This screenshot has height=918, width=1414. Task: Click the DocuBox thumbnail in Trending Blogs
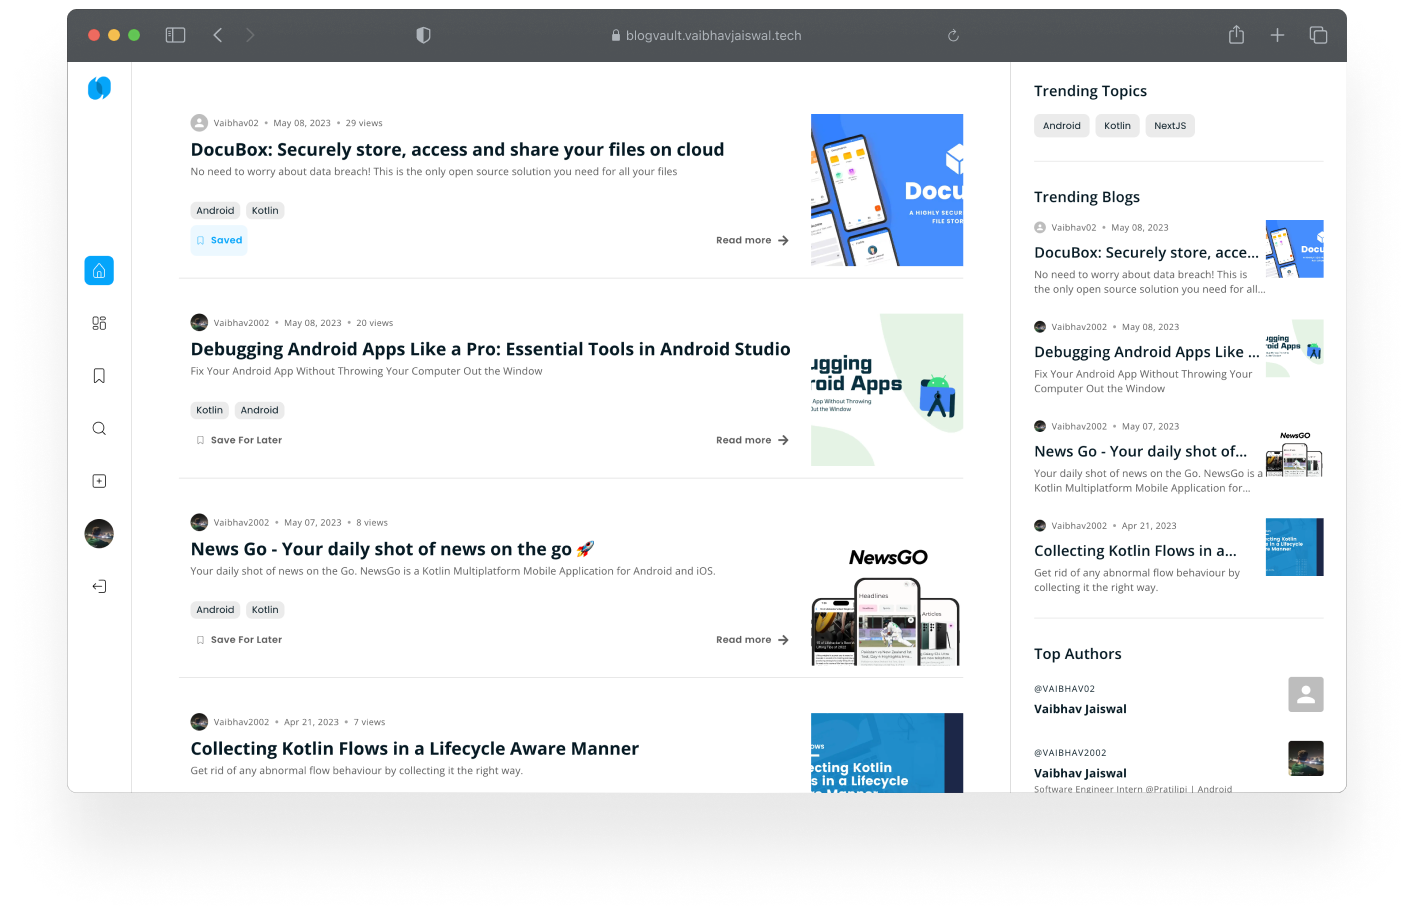click(x=1295, y=249)
